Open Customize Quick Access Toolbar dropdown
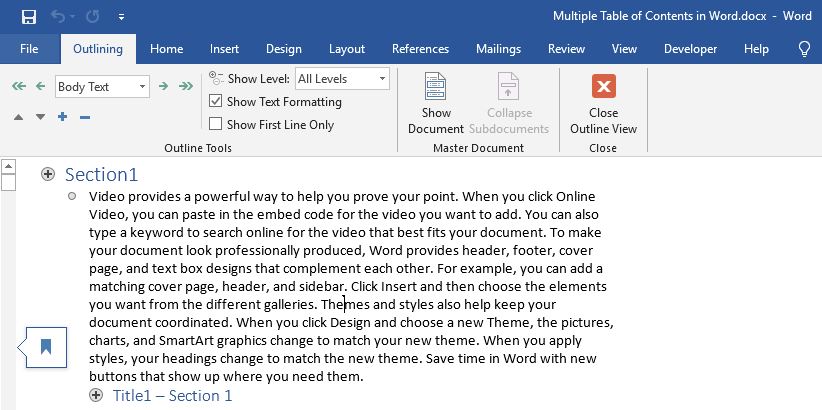822x410 pixels. pyautogui.click(x=121, y=17)
